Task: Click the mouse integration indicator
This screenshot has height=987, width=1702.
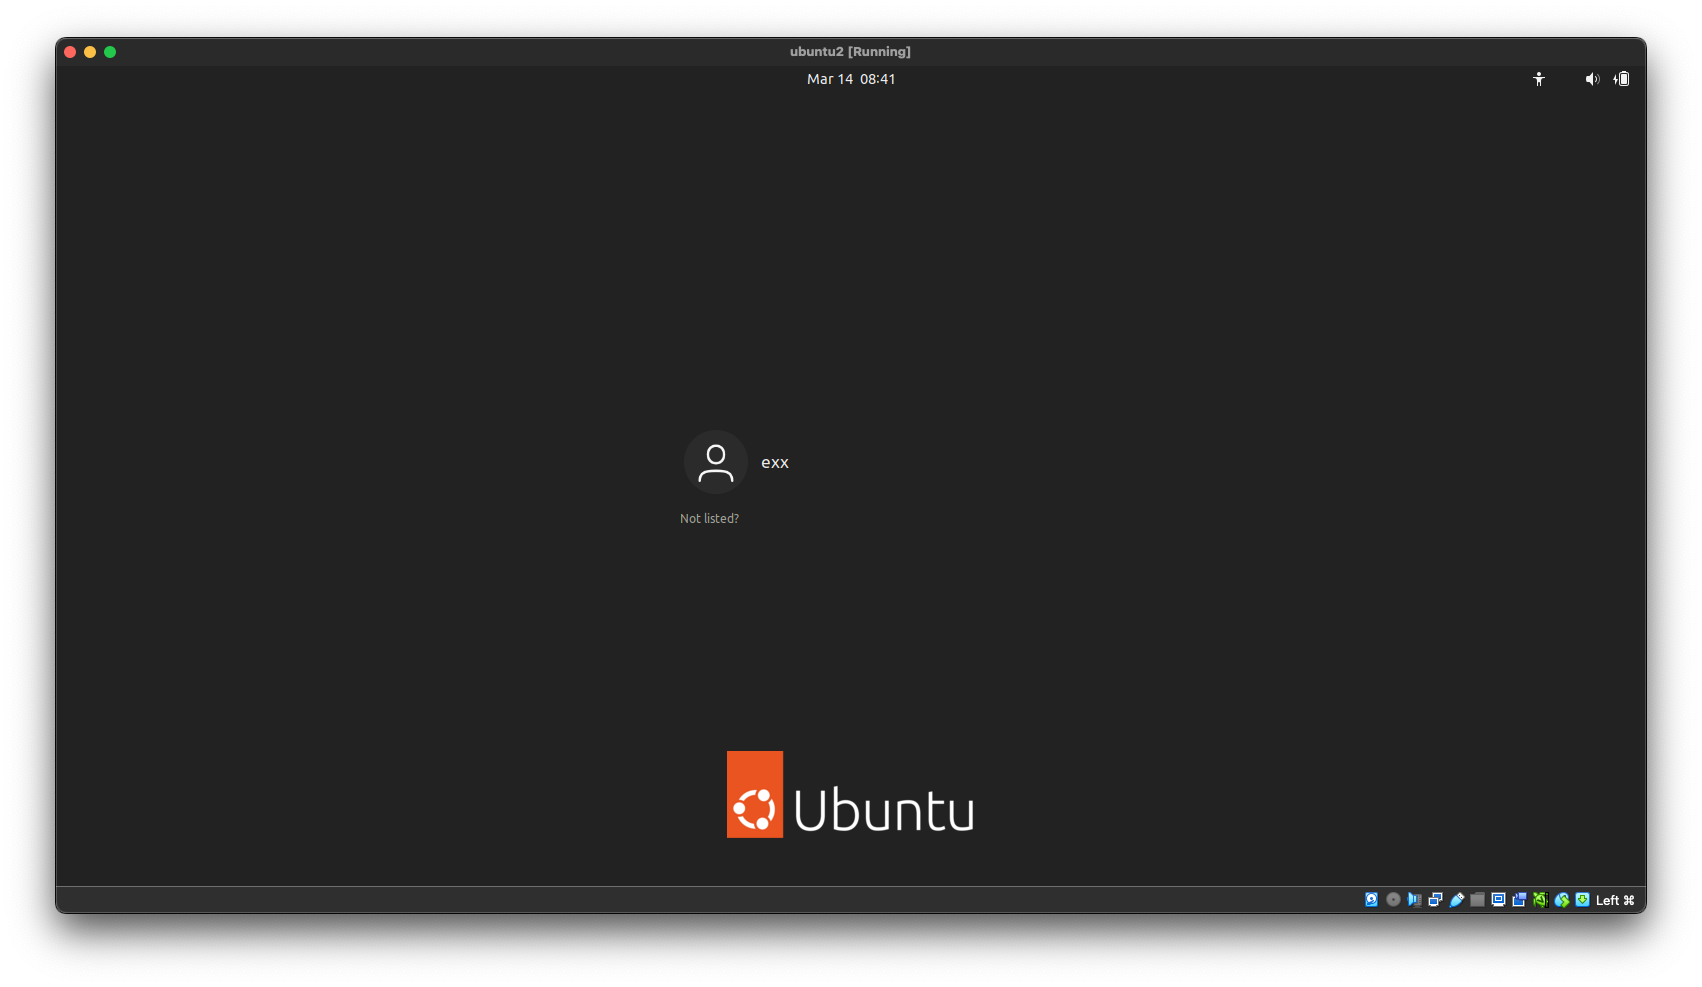Action: coord(1561,900)
